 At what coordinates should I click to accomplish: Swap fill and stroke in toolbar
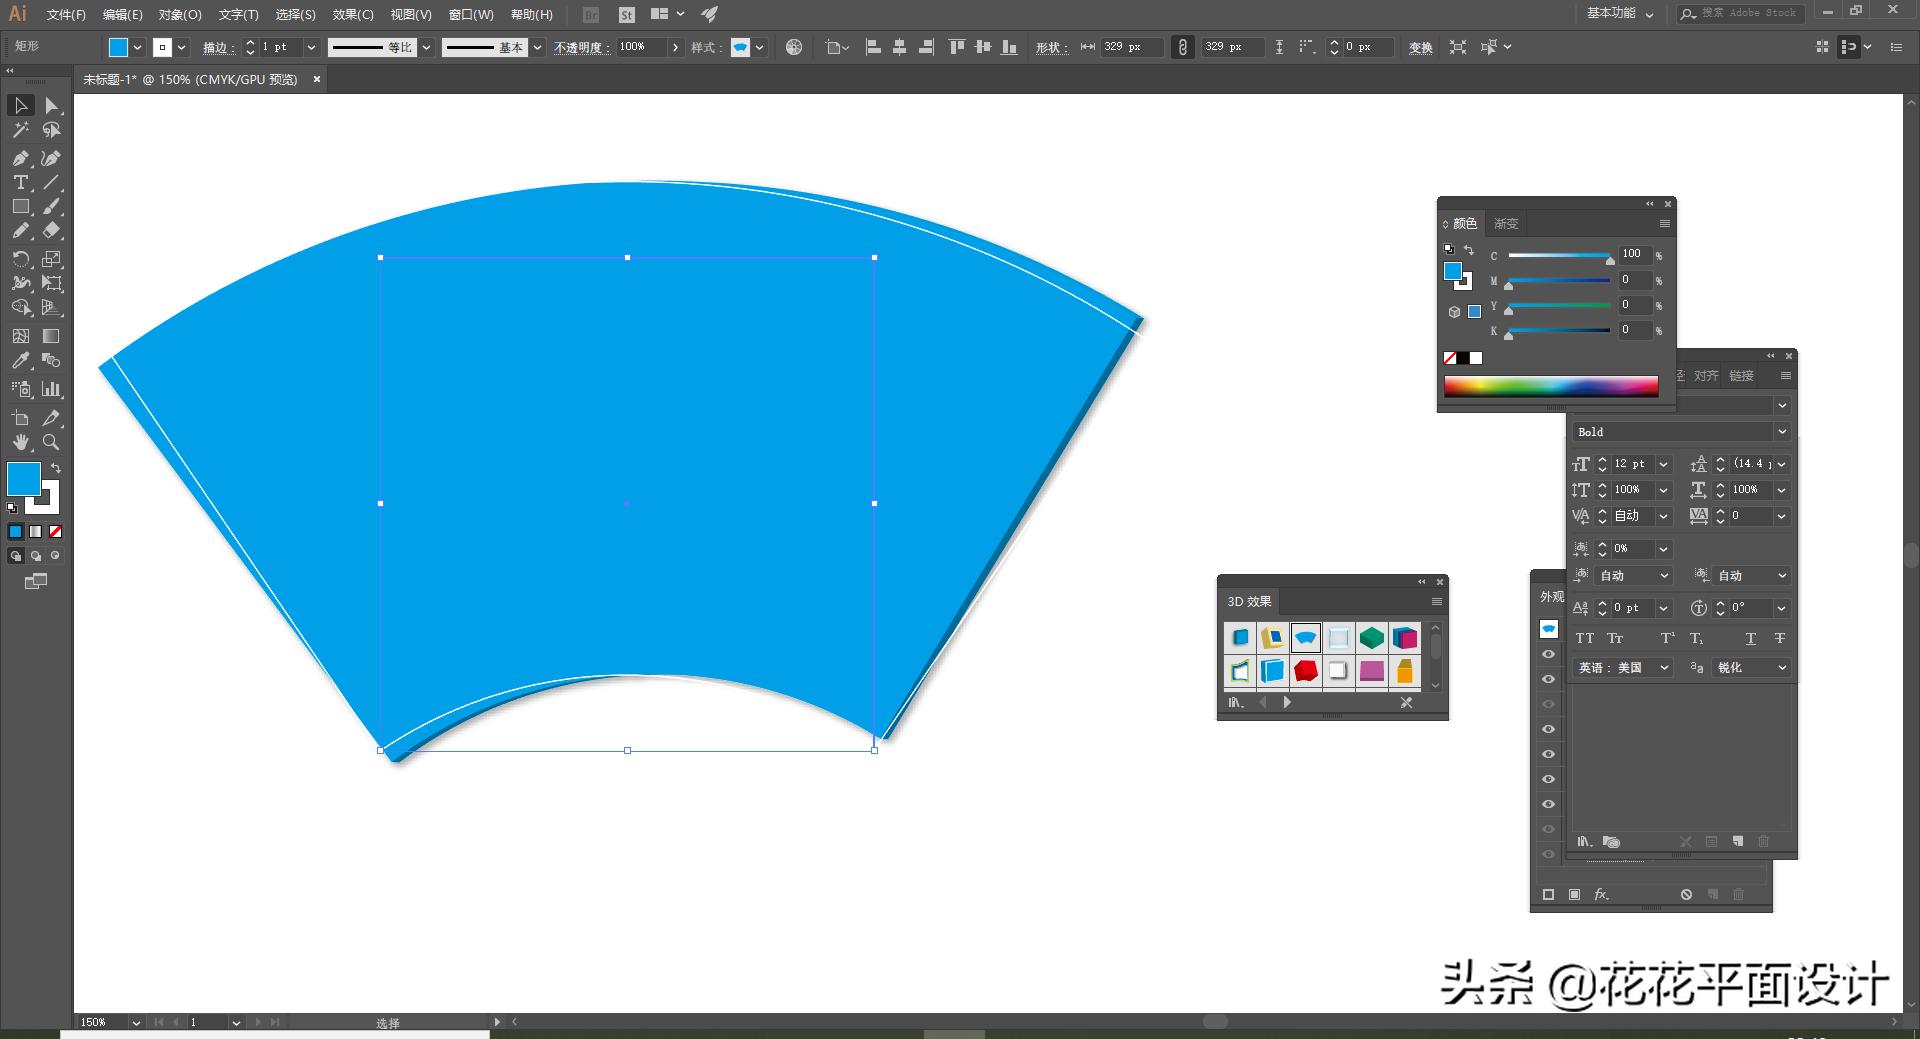pos(56,468)
